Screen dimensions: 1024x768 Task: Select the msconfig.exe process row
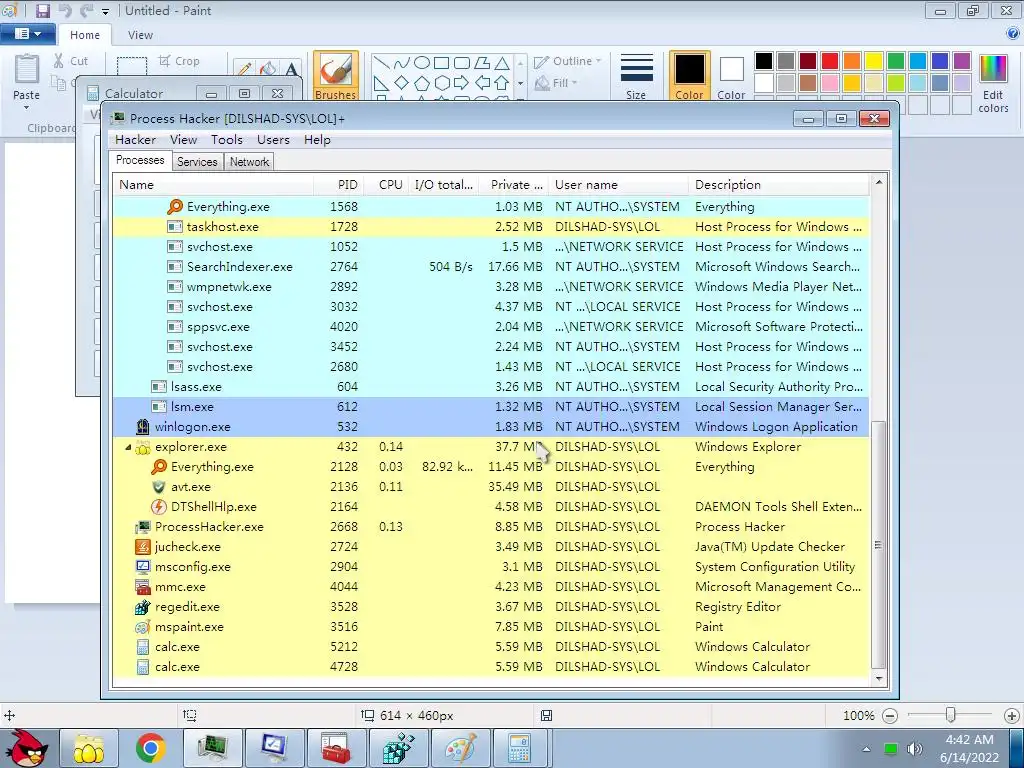(491, 567)
